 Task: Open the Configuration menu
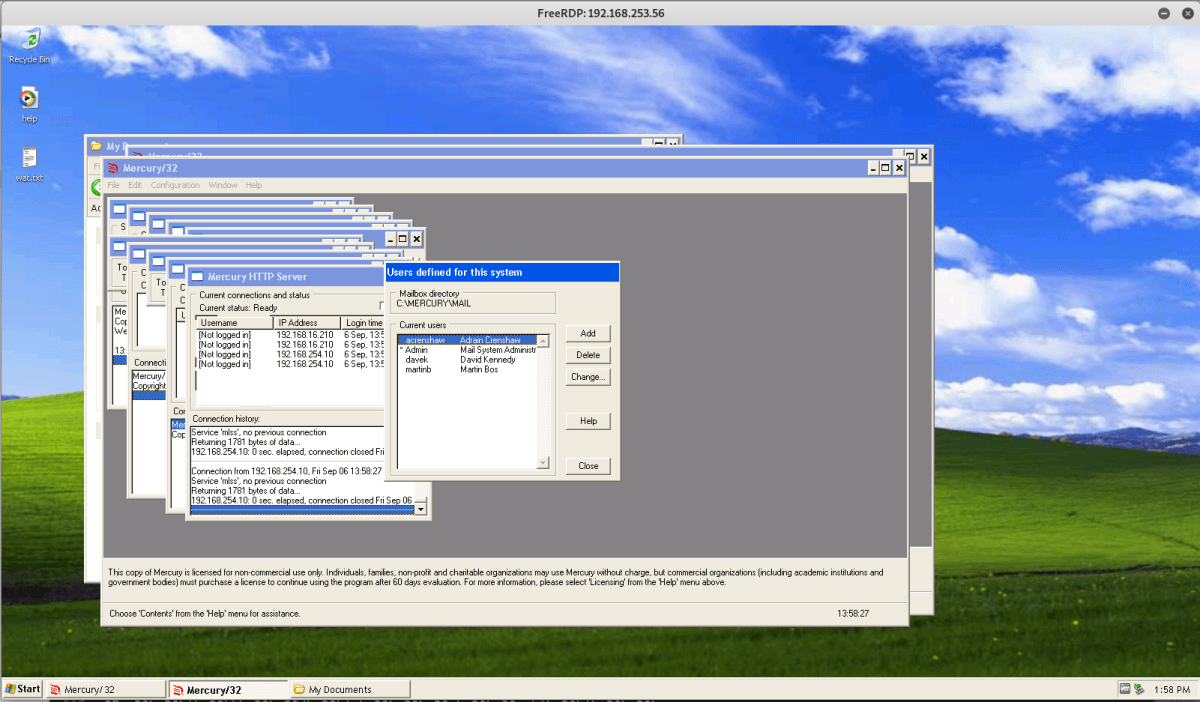click(175, 185)
